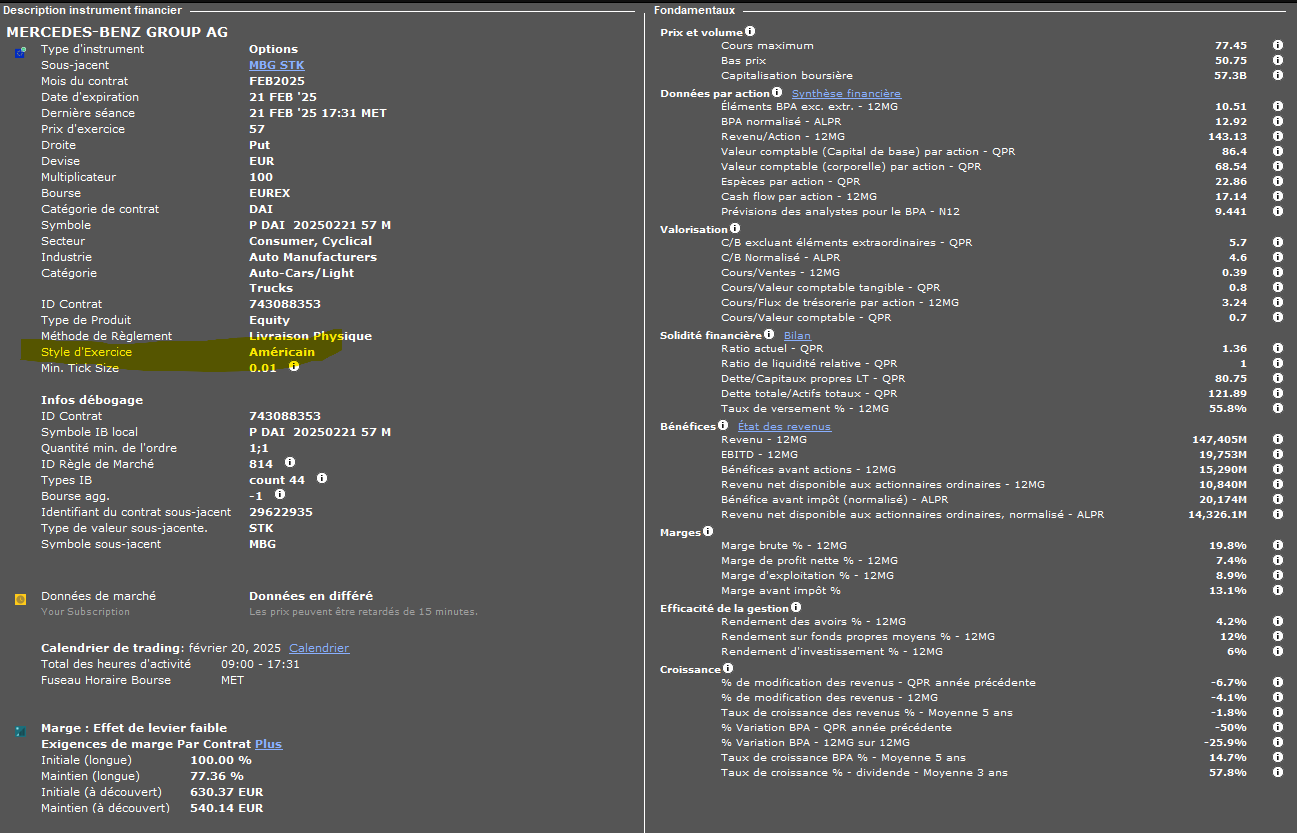
Task: Show info for Revenu/Action - 12MG row
Action: pos(1278,136)
